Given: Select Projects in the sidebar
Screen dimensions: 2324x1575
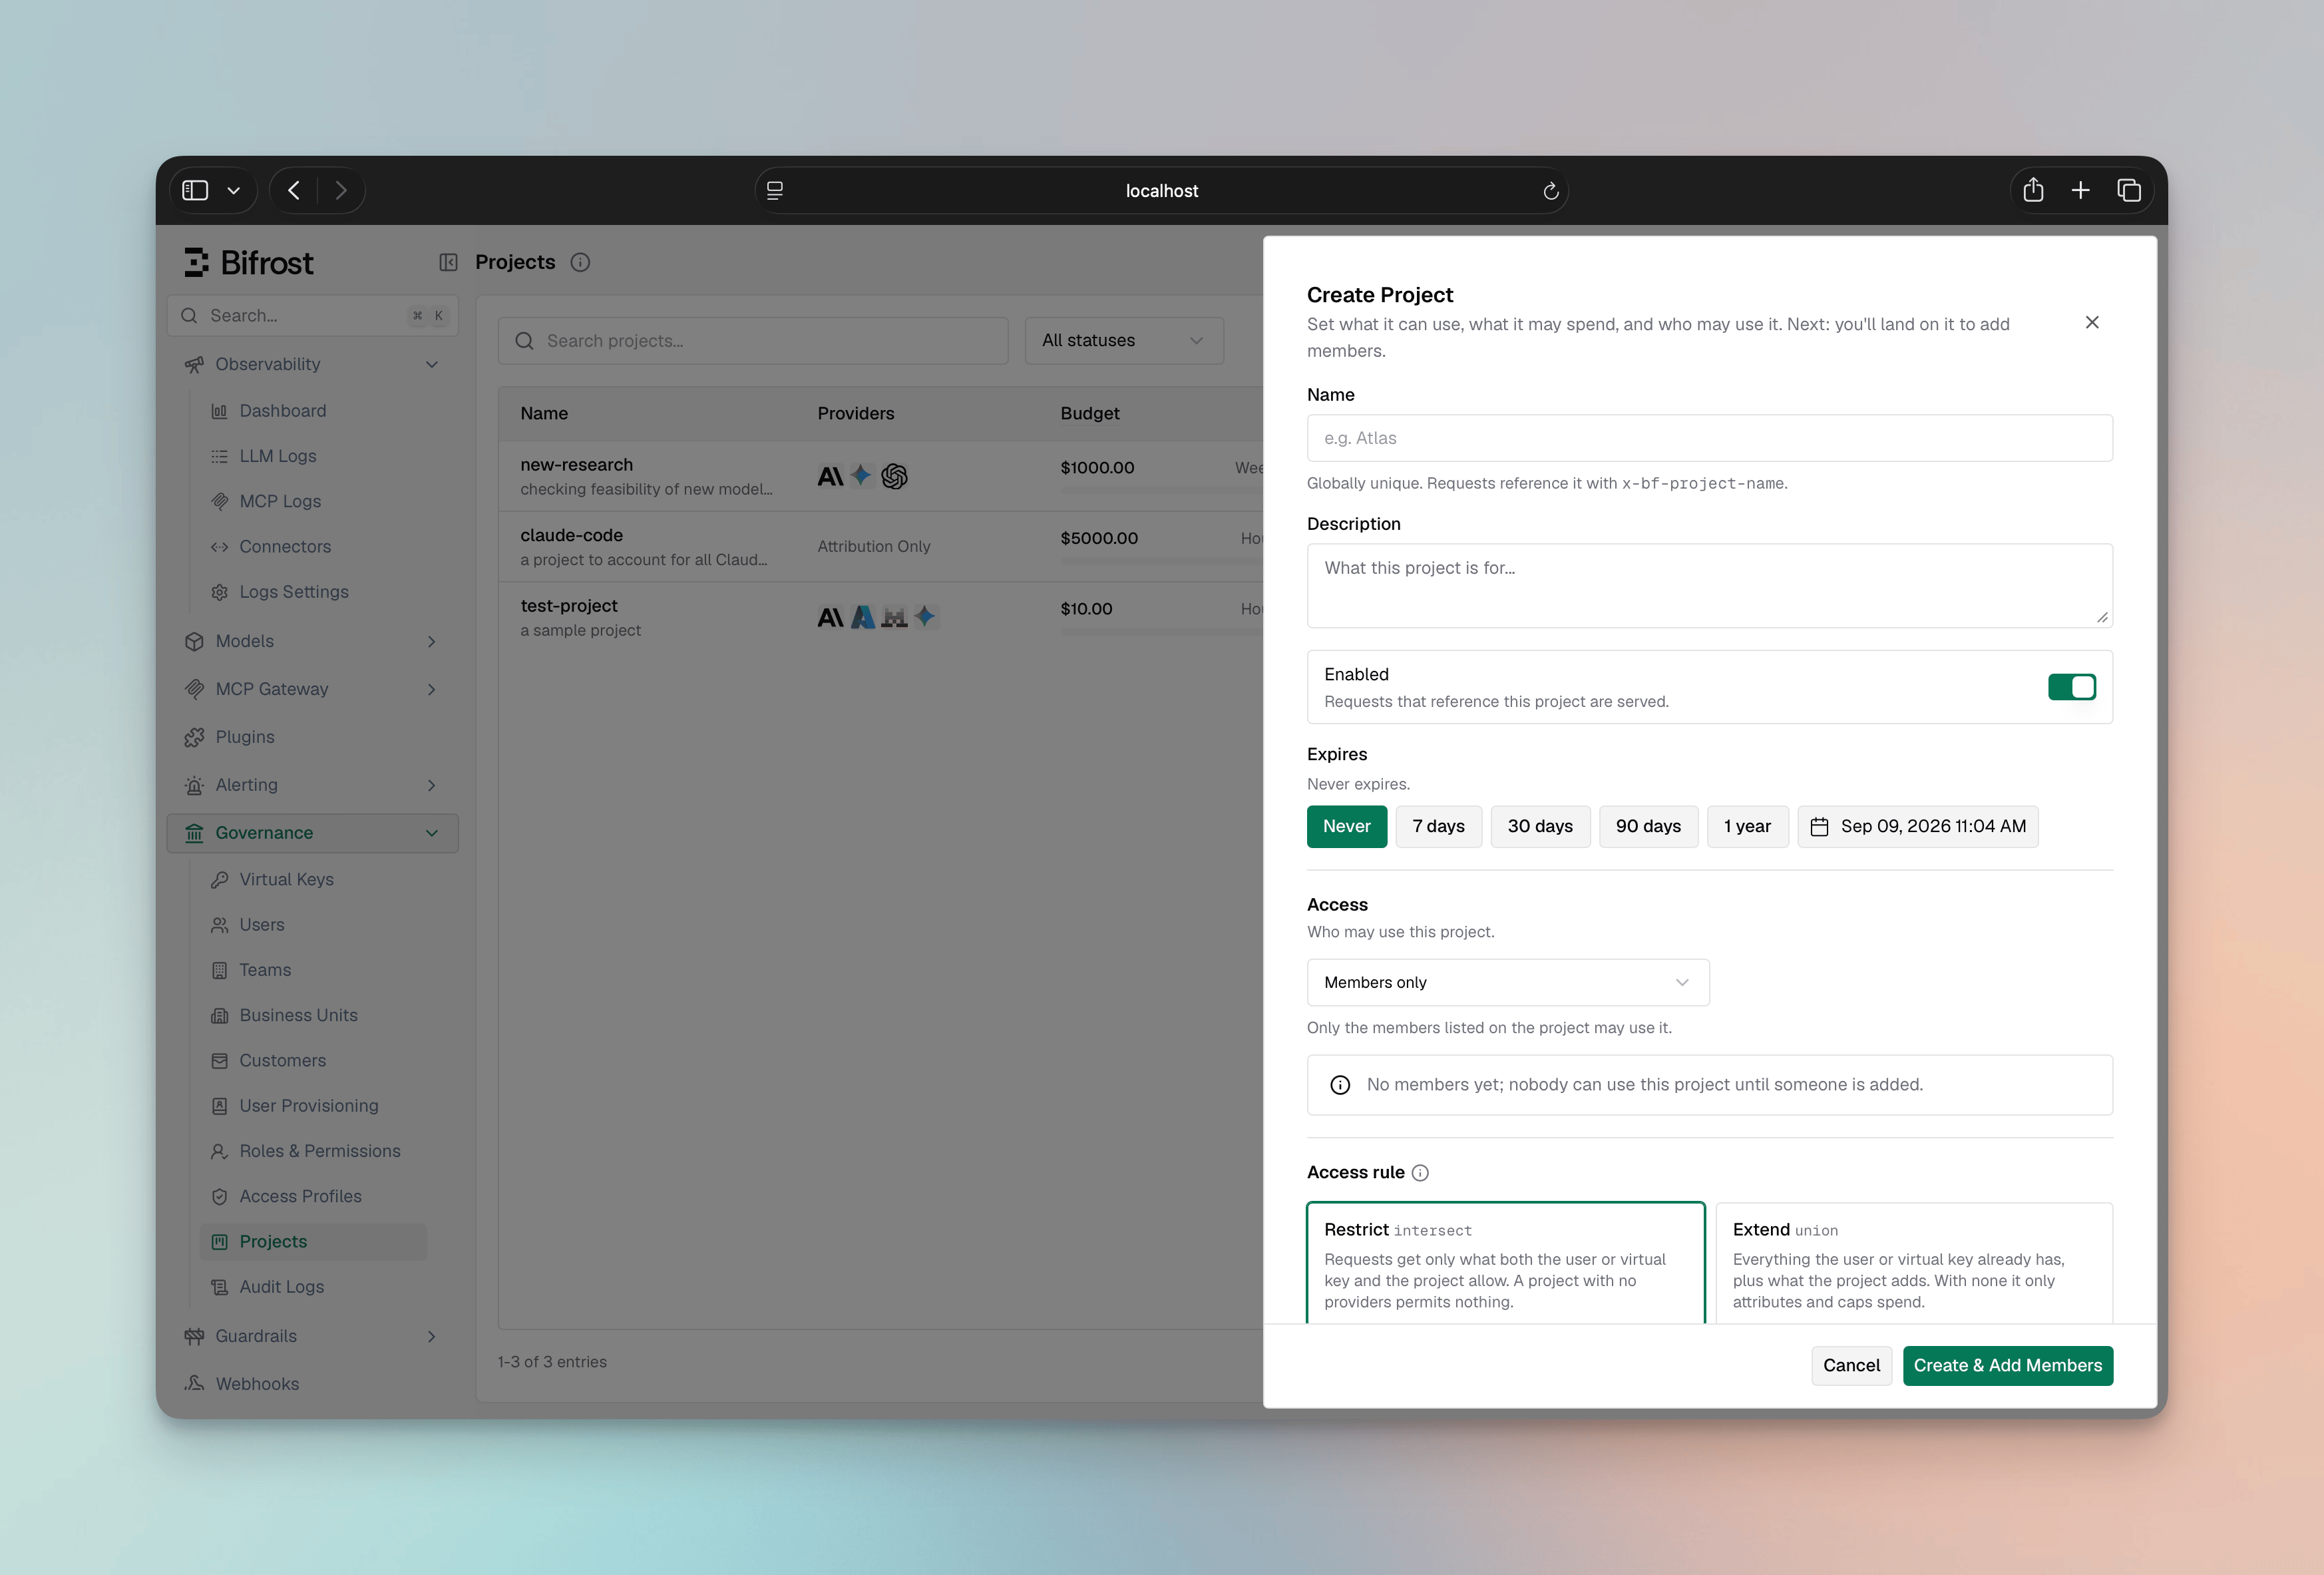Looking at the screenshot, I should tap(313, 1241).
